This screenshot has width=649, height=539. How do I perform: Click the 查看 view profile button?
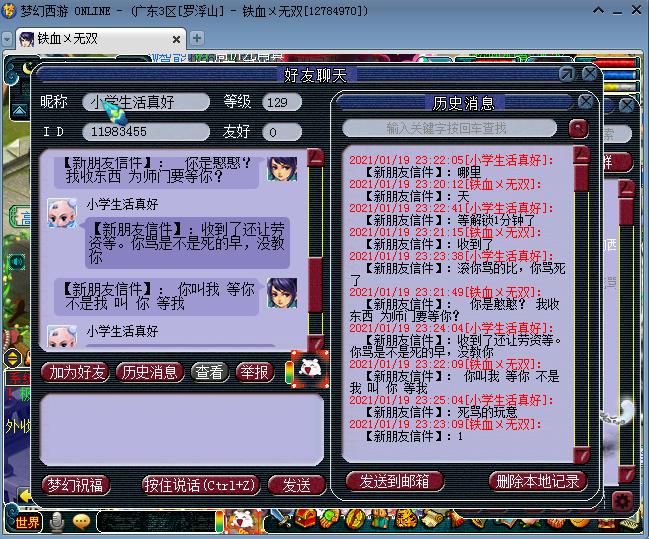pos(209,373)
